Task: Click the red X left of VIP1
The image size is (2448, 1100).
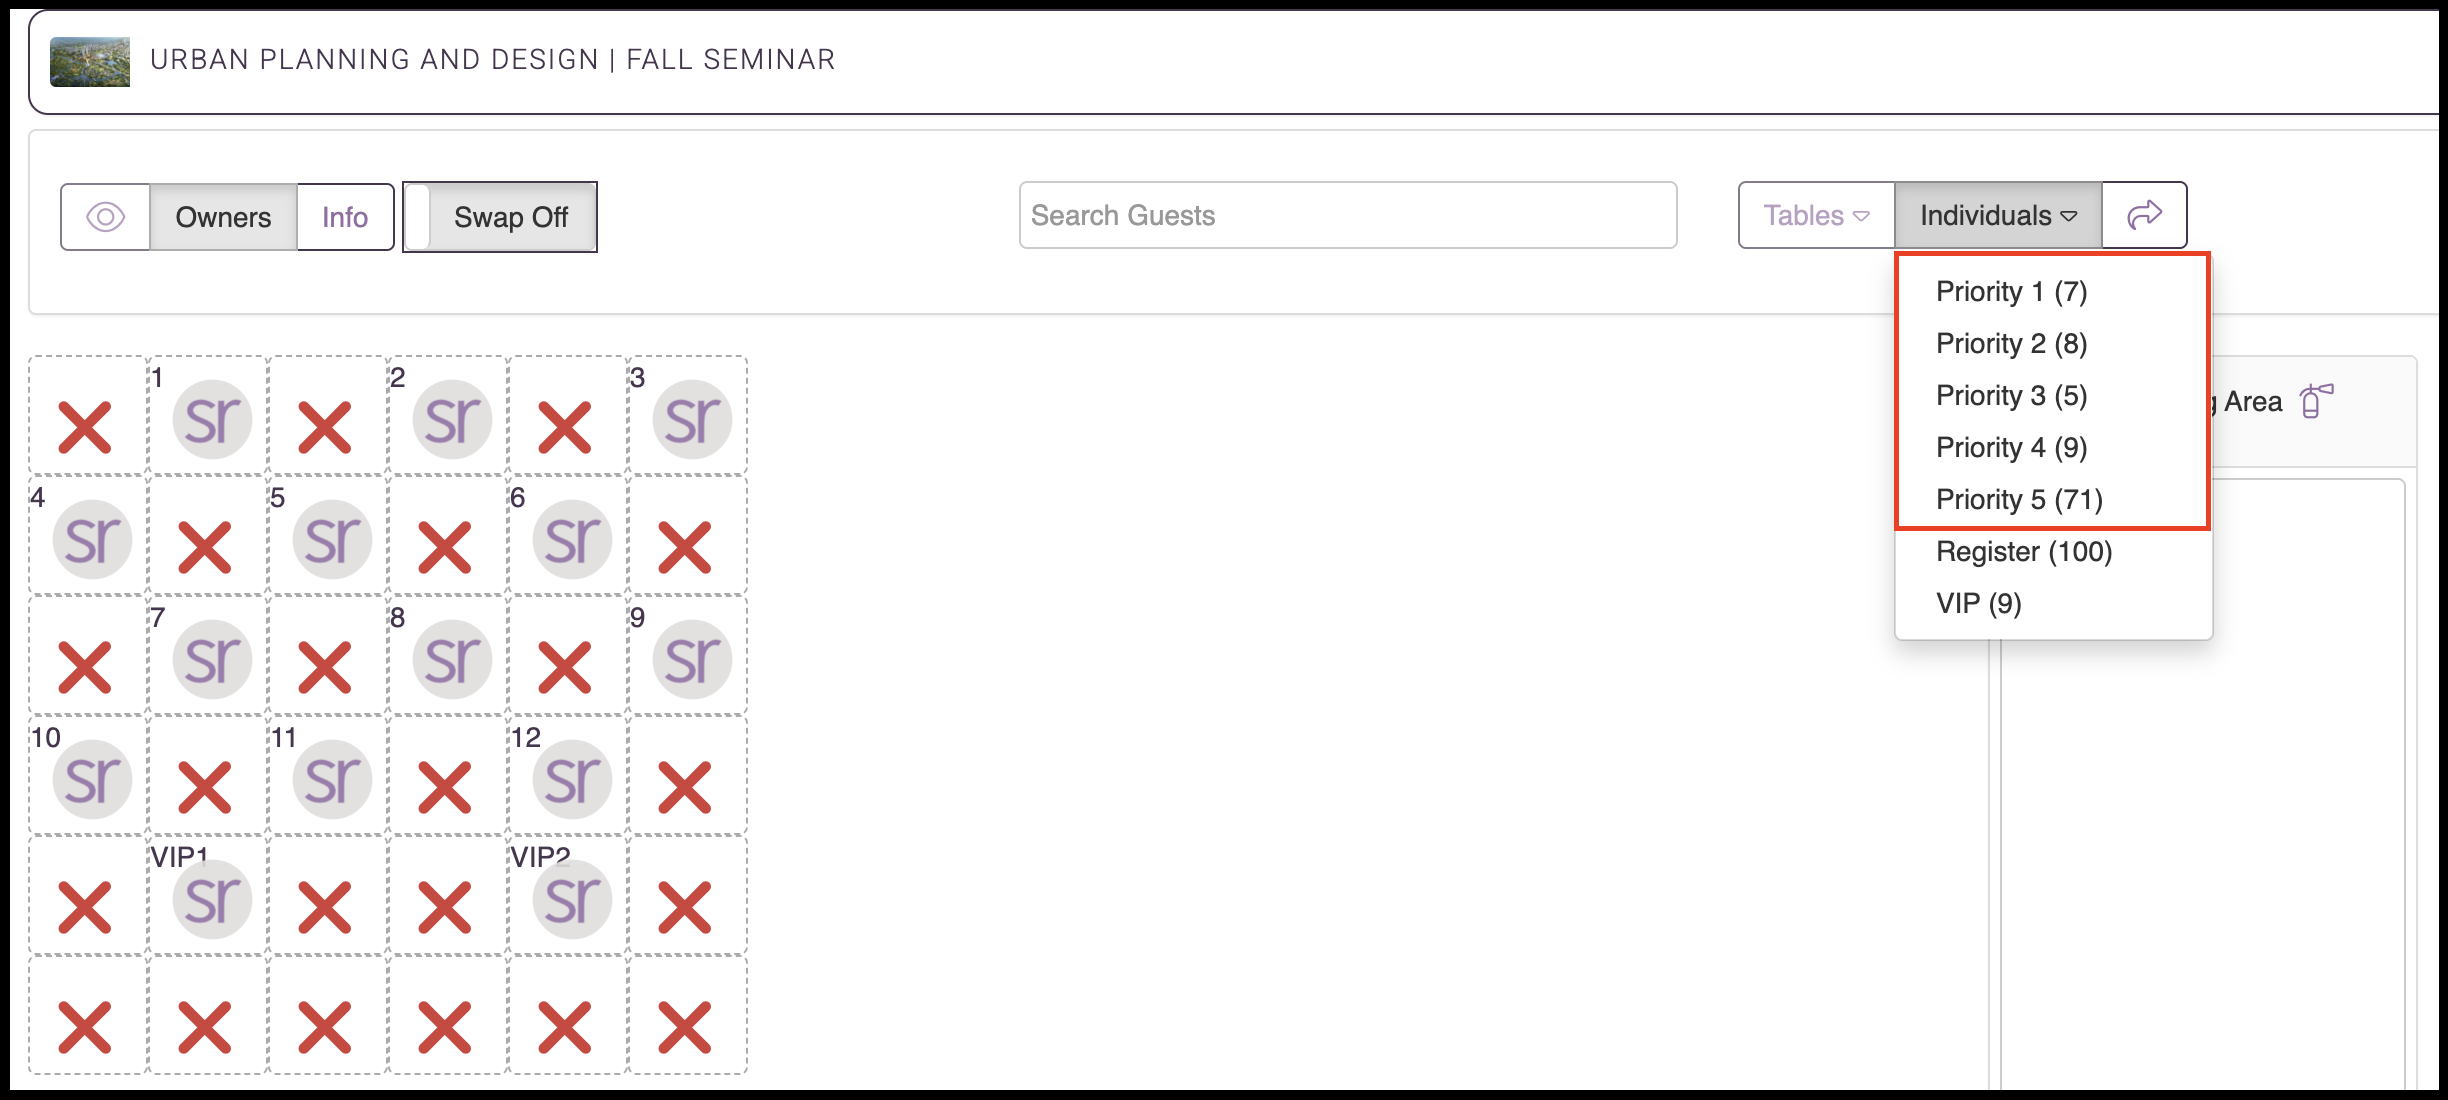Action: tap(85, 907)
